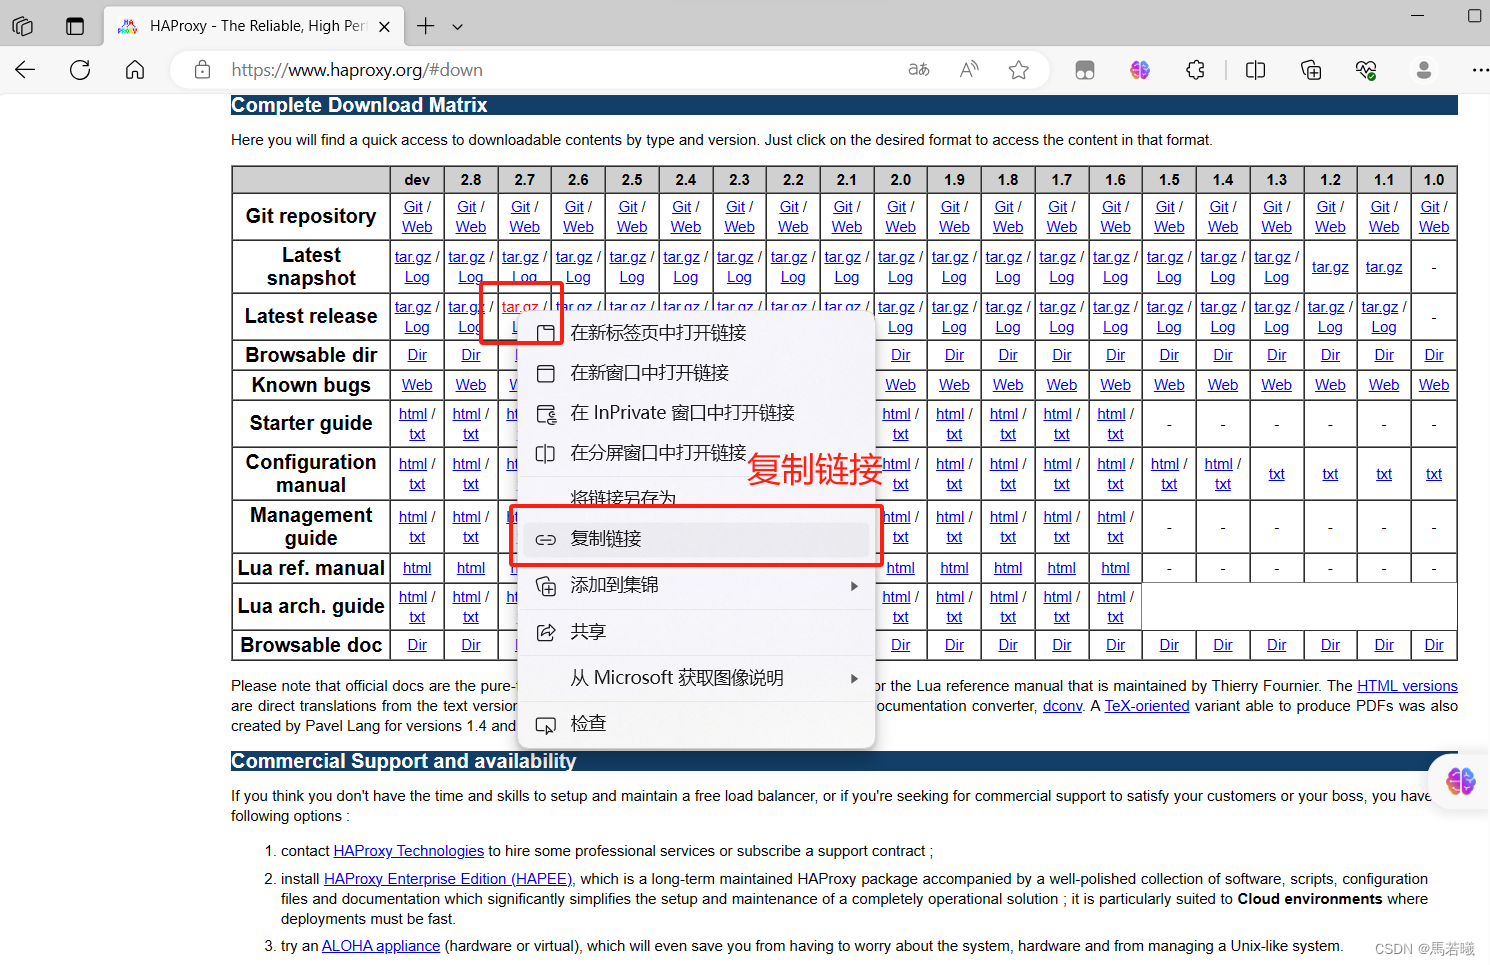This screenshot has width=1490, height=965.
Task: Click 'Latest release' row header
Action: point(311,316)
